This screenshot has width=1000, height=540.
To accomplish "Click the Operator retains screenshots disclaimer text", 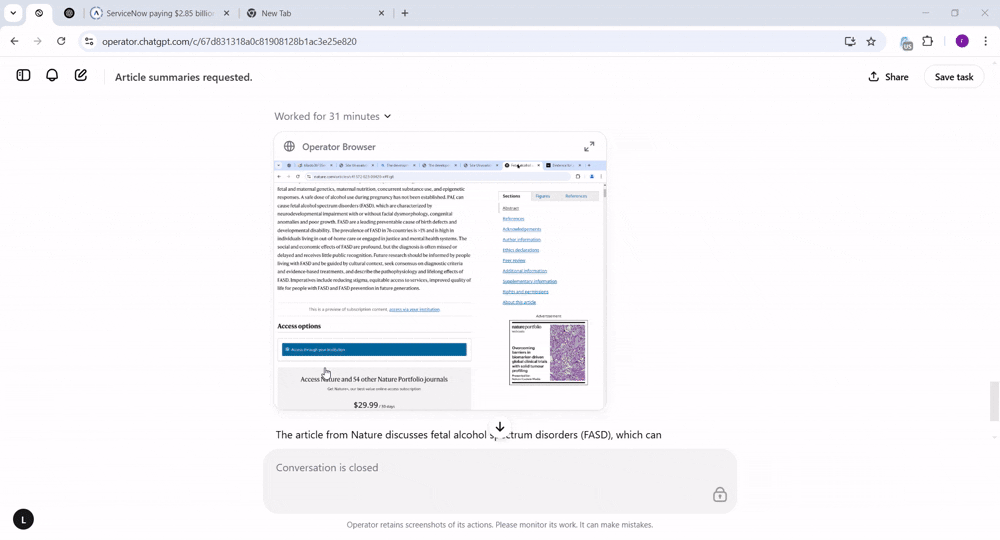I will coord(500,525).
